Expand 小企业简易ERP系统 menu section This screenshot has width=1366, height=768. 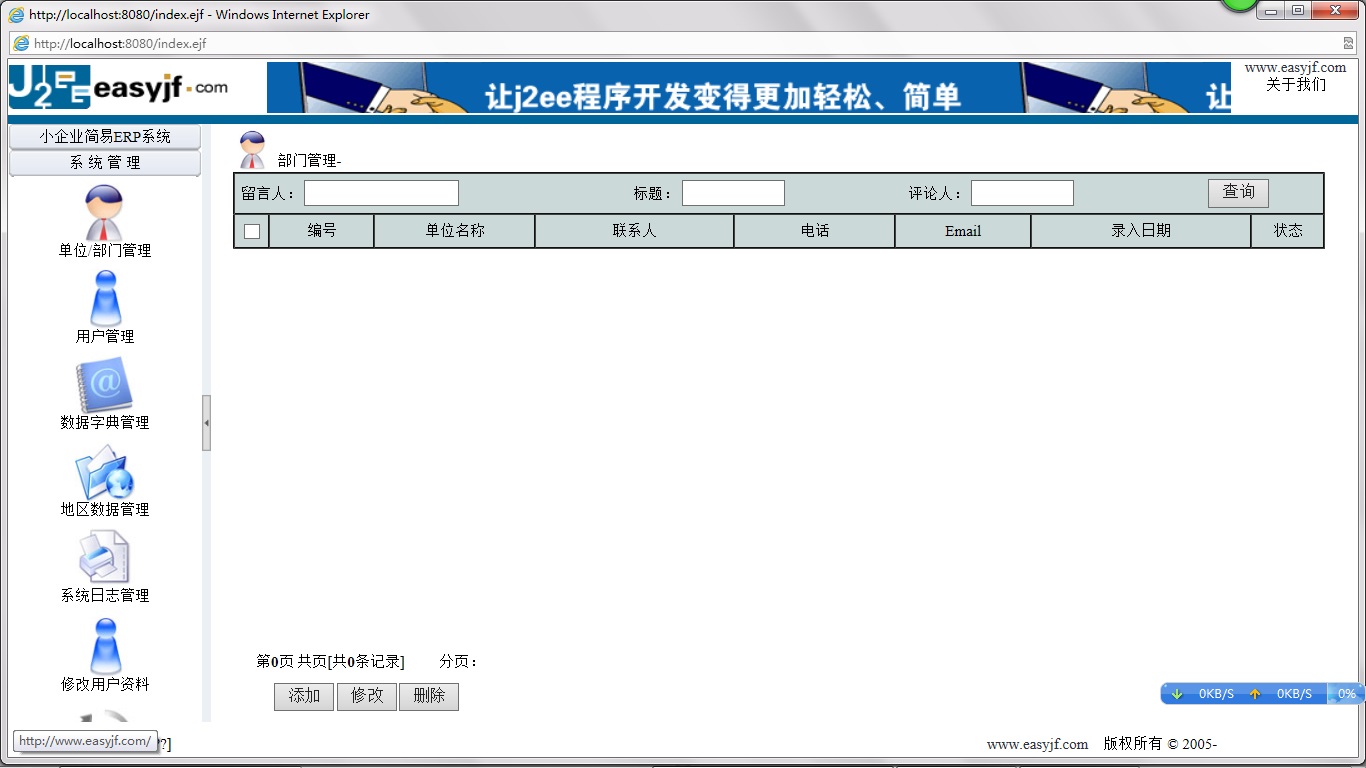point(105,137)
